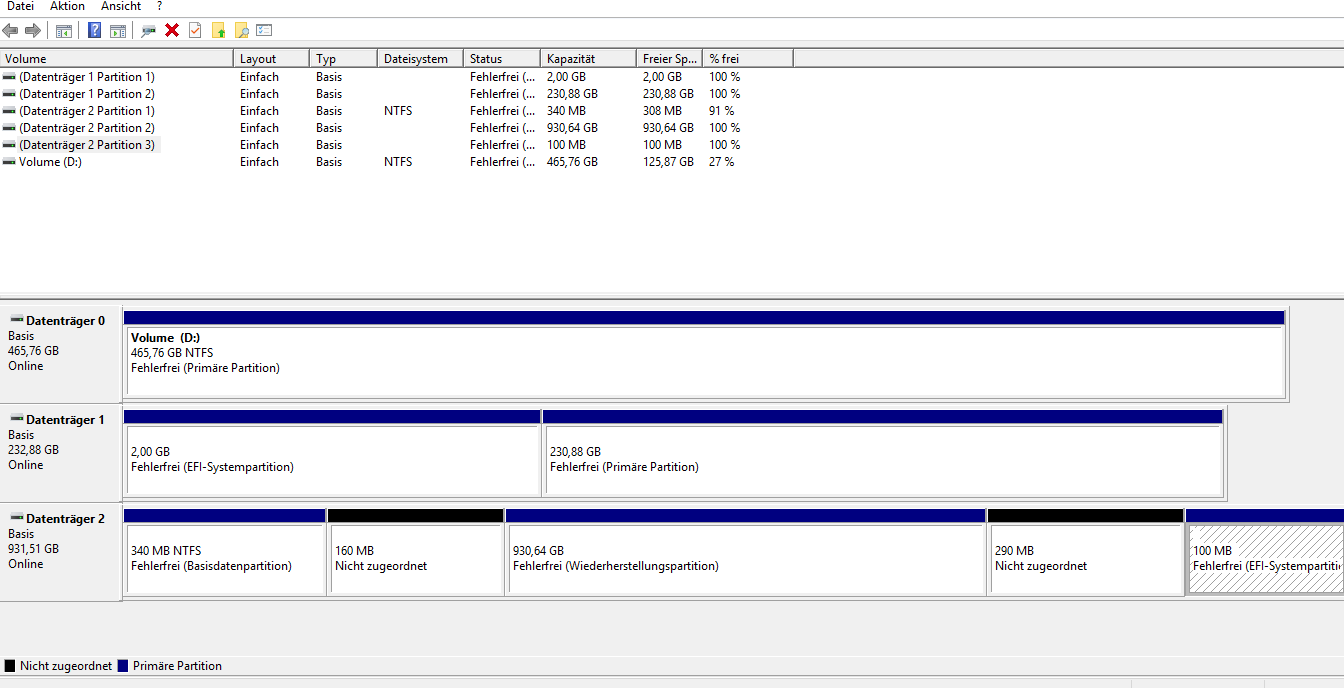Open the Ansicht menu

120,6
